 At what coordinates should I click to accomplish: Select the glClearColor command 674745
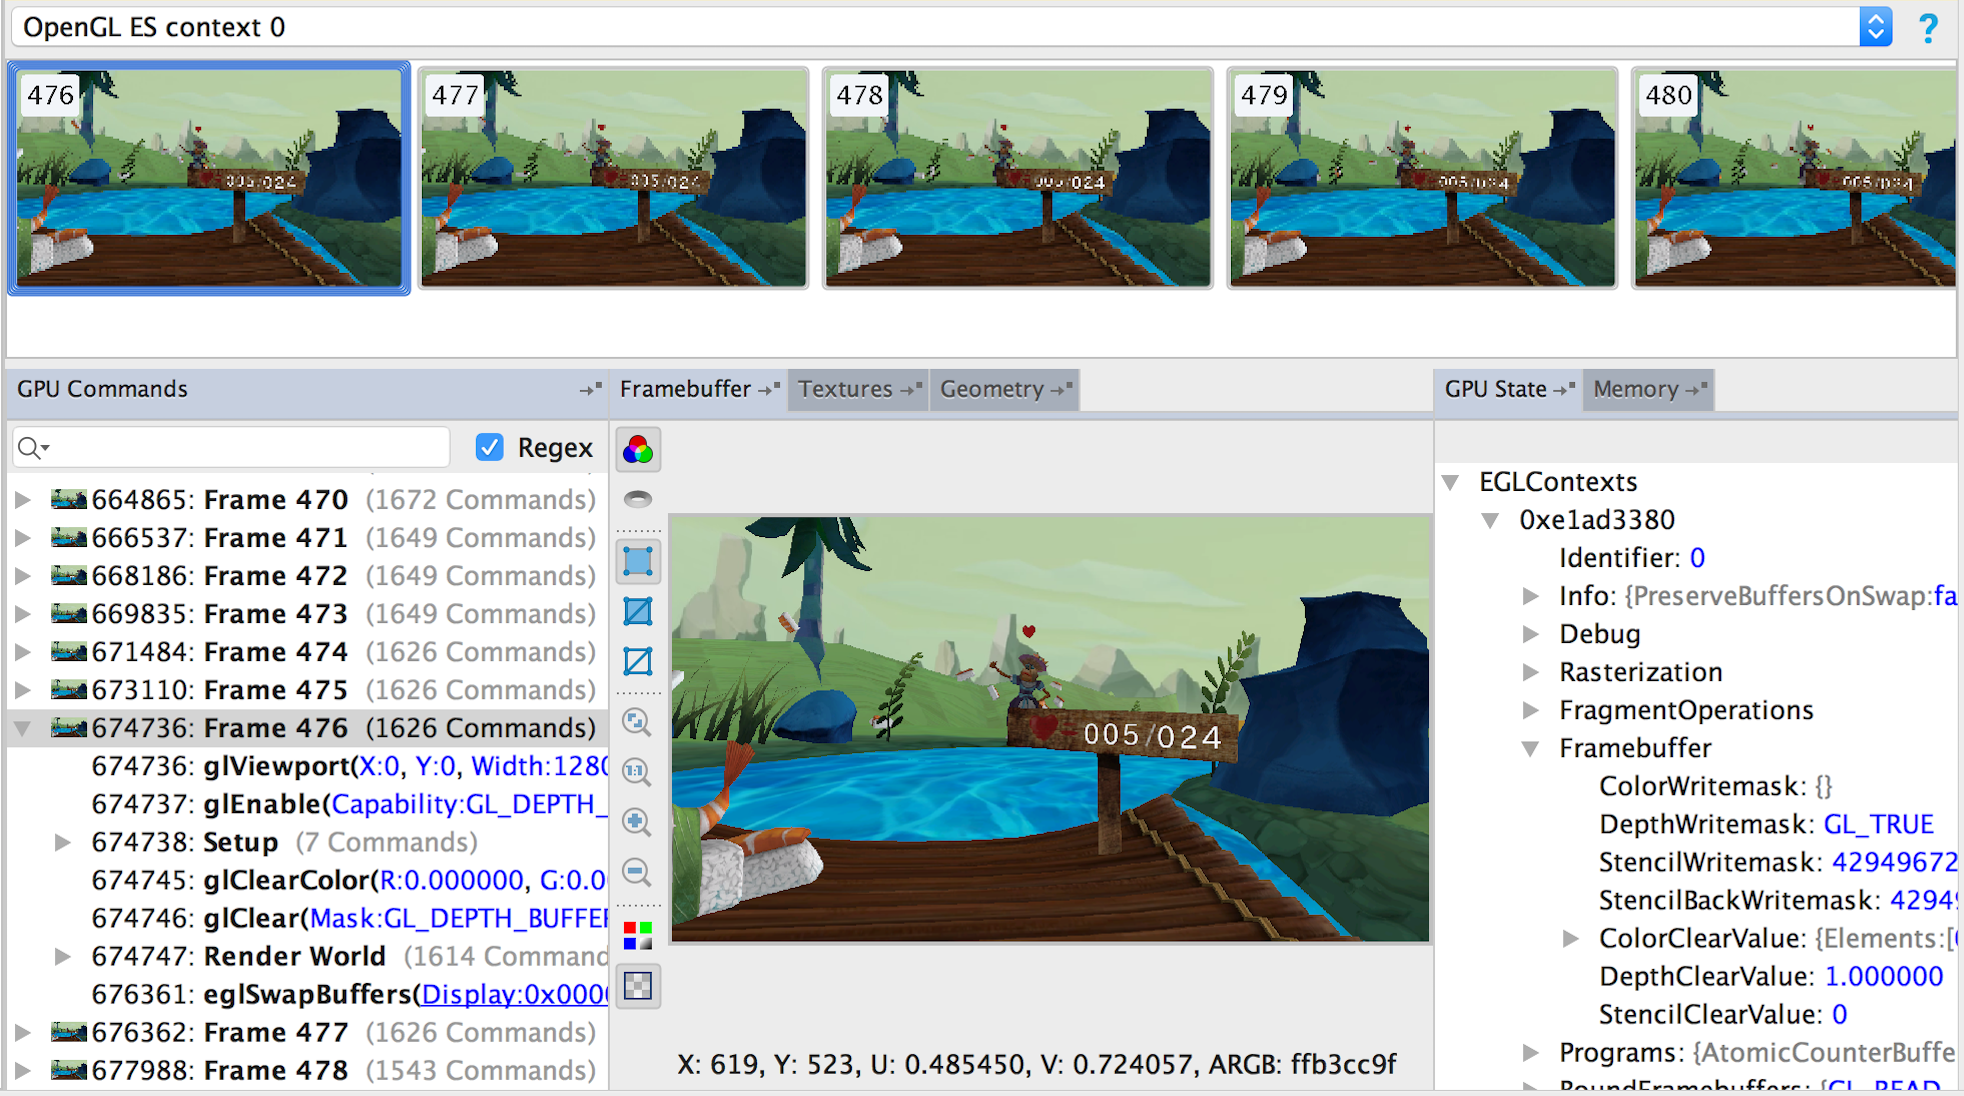[x=350, y=880]
